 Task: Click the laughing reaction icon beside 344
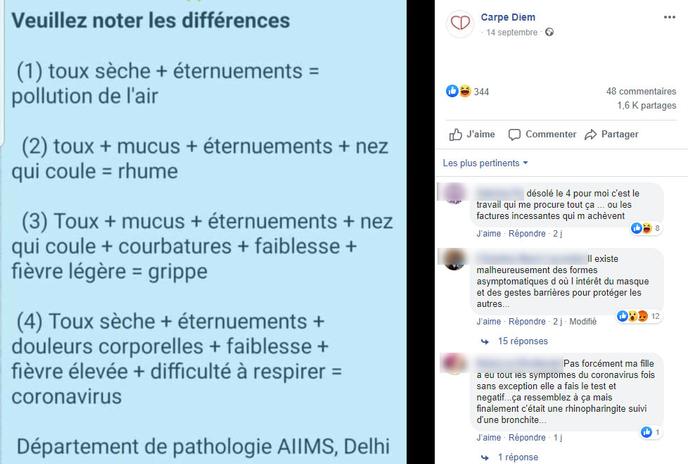tap(465, 91)
